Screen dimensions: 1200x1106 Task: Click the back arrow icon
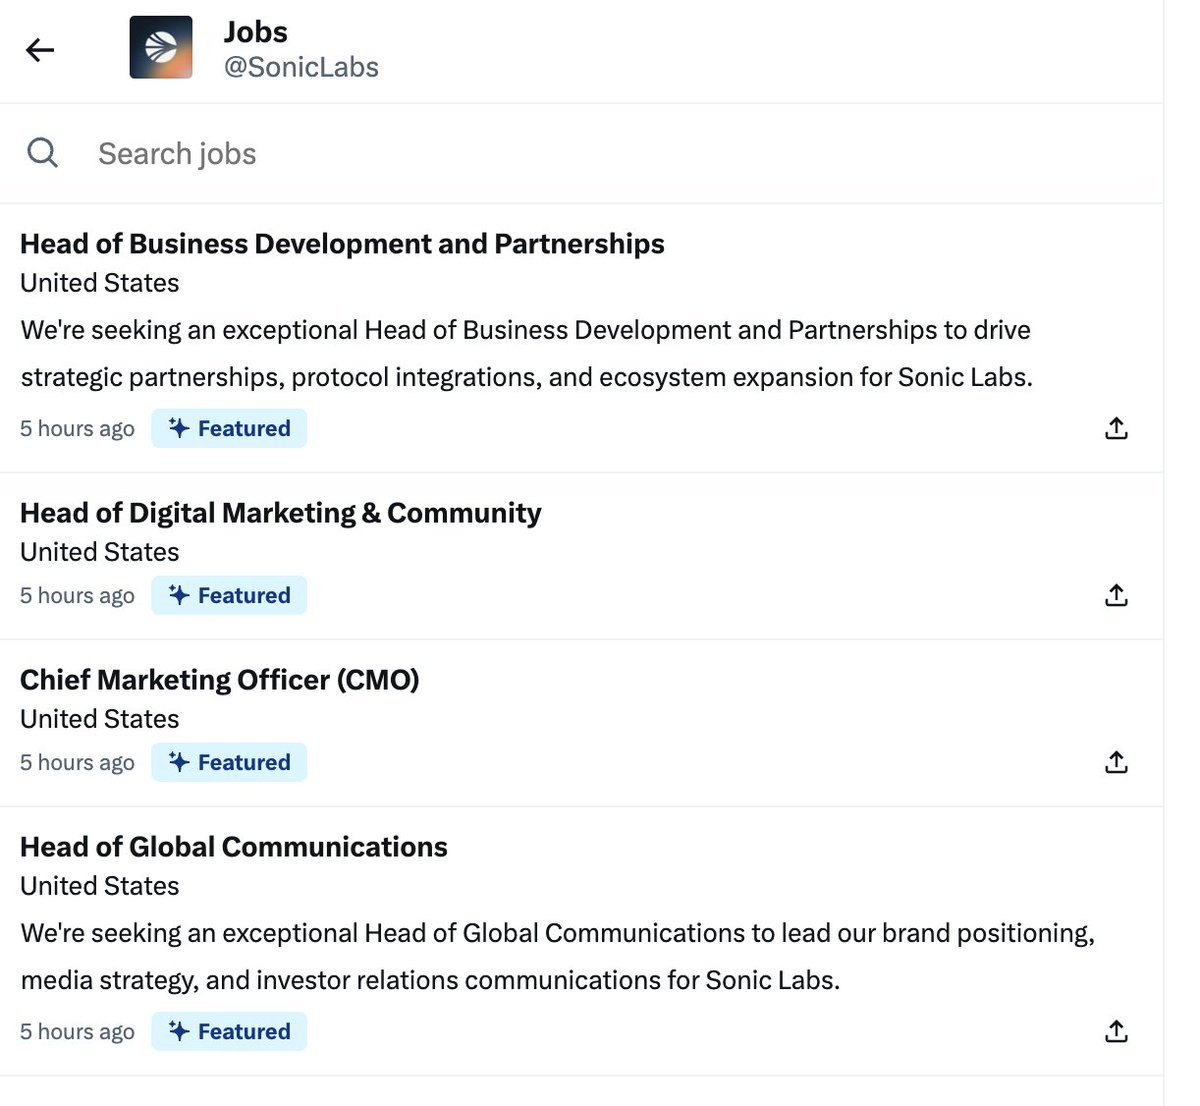tap(40, 50)
